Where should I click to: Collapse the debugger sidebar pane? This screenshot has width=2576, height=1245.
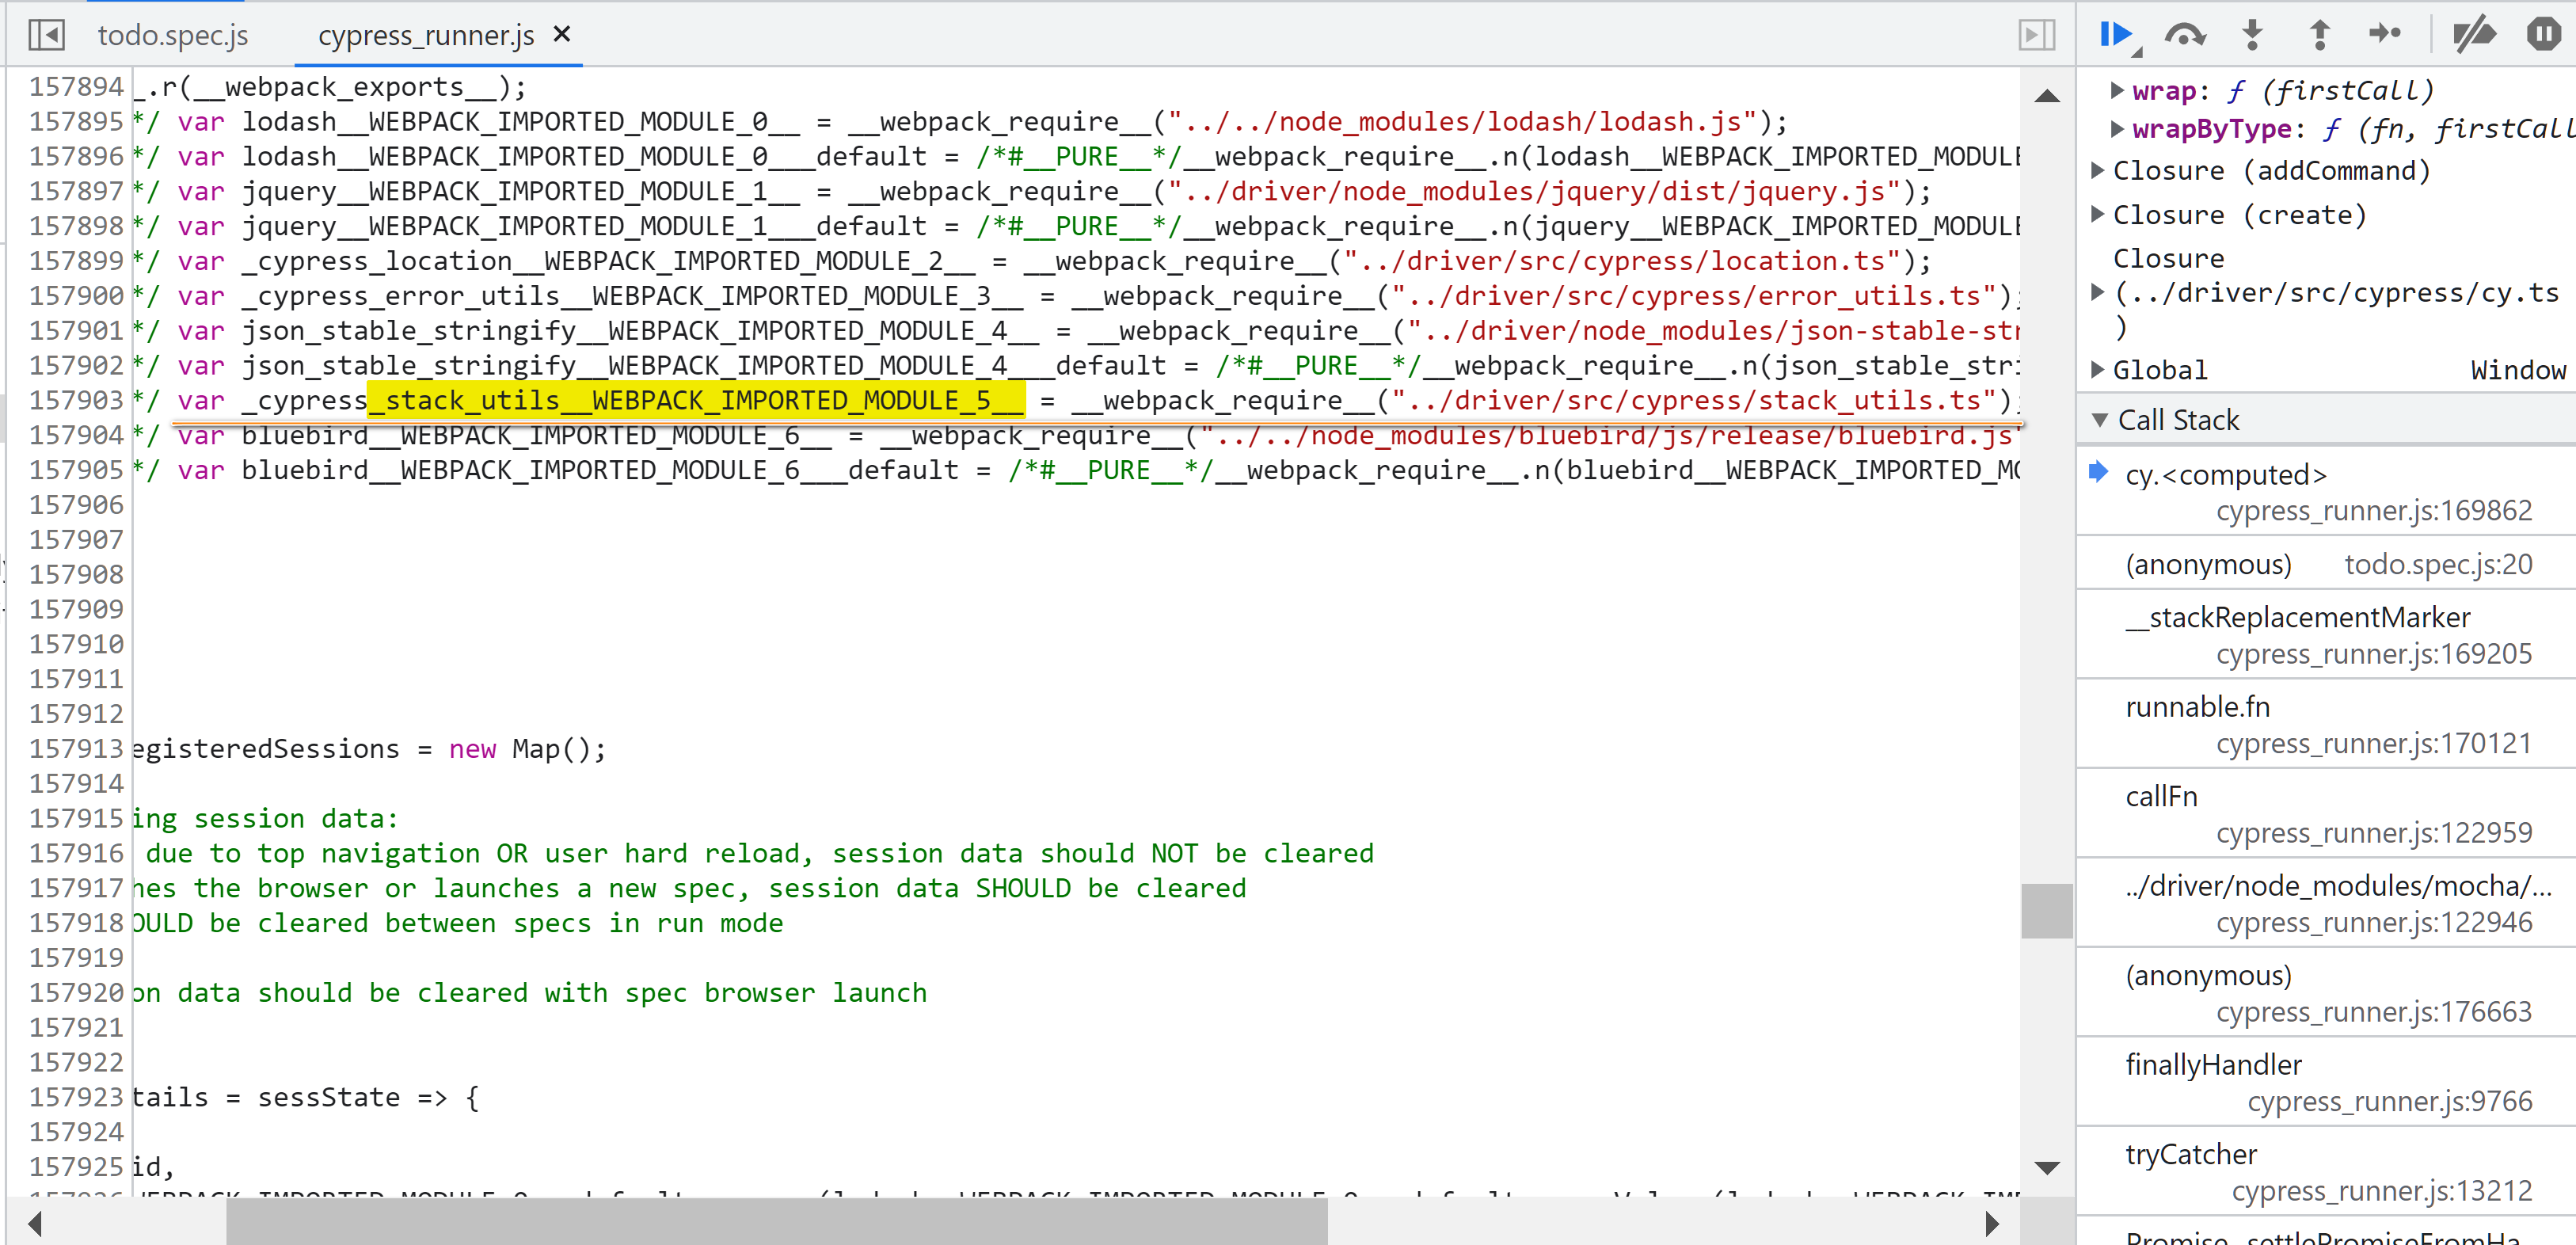coord(2036,35)
